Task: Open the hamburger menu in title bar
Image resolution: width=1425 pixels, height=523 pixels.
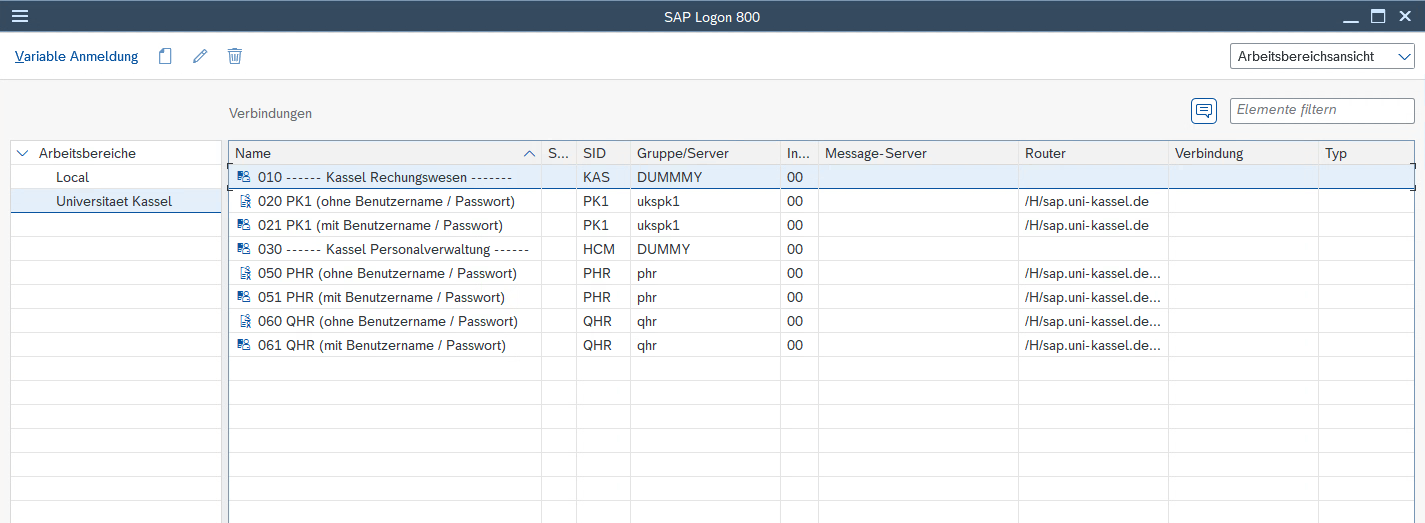Action: 19,16
